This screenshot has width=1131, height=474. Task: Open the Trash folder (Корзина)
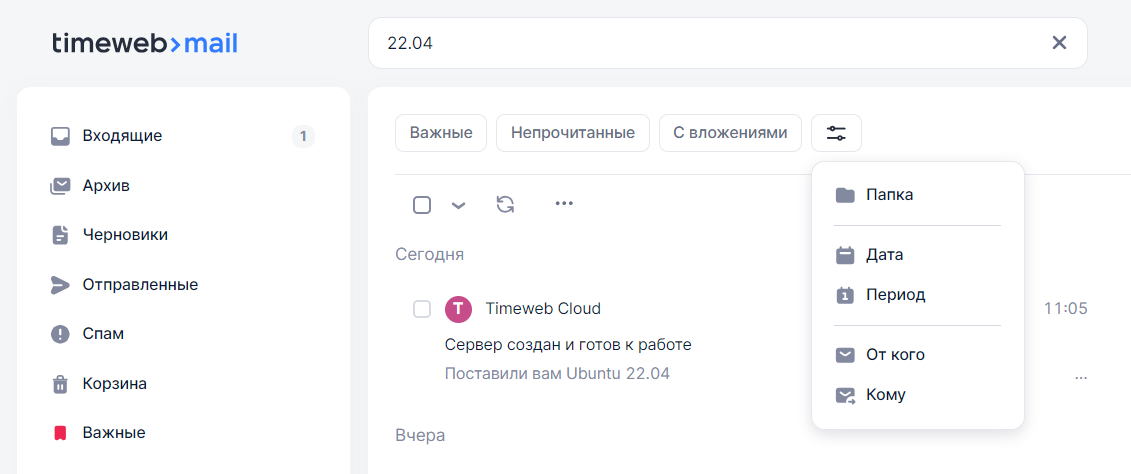click(114, 383)
